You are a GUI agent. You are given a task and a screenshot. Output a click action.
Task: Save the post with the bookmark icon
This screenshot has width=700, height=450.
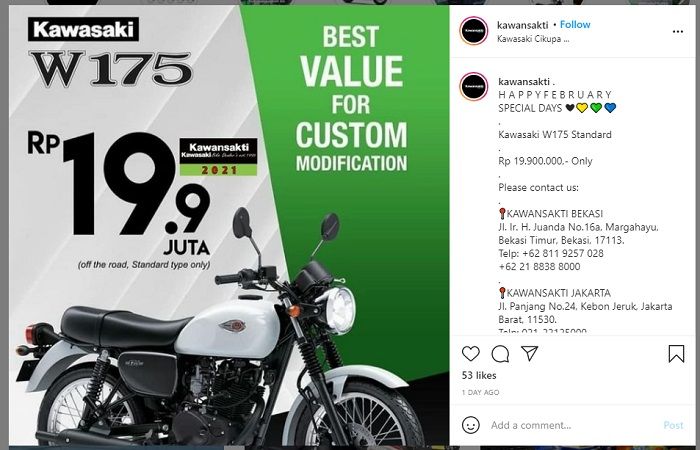[x=676, y=354]
